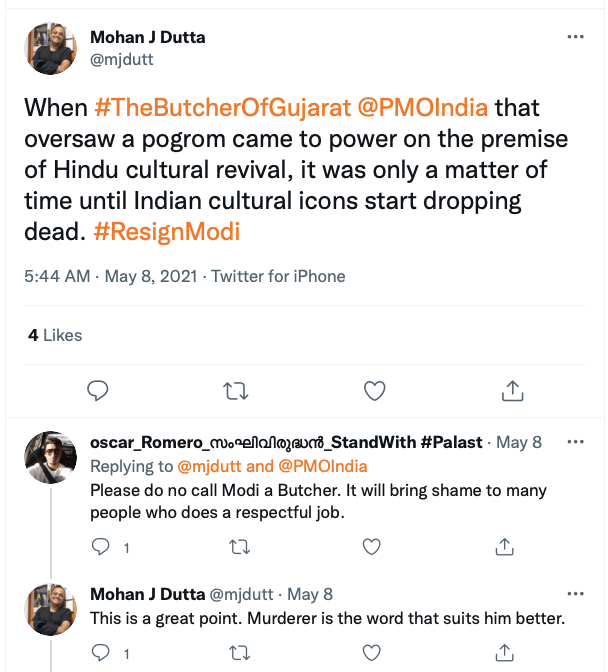
Task: Like oscar_Romero's reply
Action: pos(371,547)
